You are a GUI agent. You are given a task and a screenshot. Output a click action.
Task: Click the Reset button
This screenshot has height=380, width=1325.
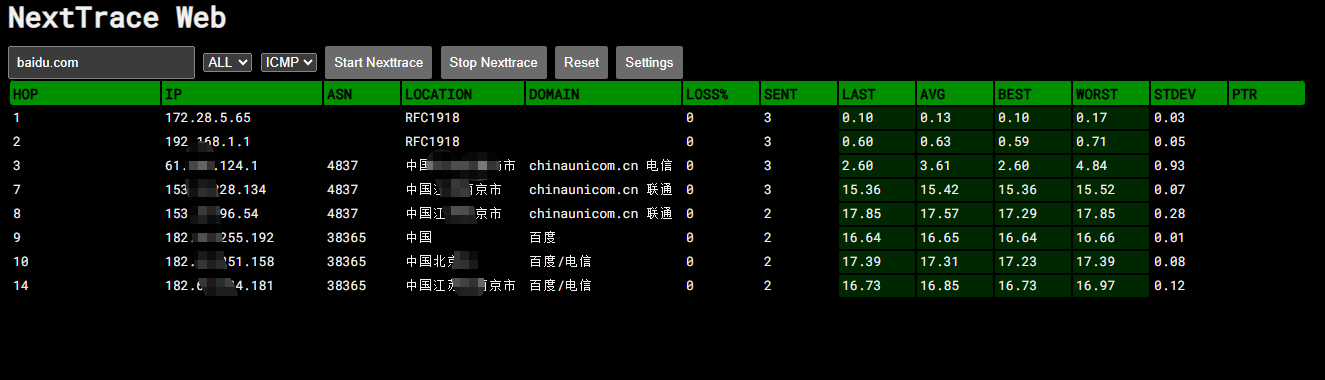tap(581, 62)
